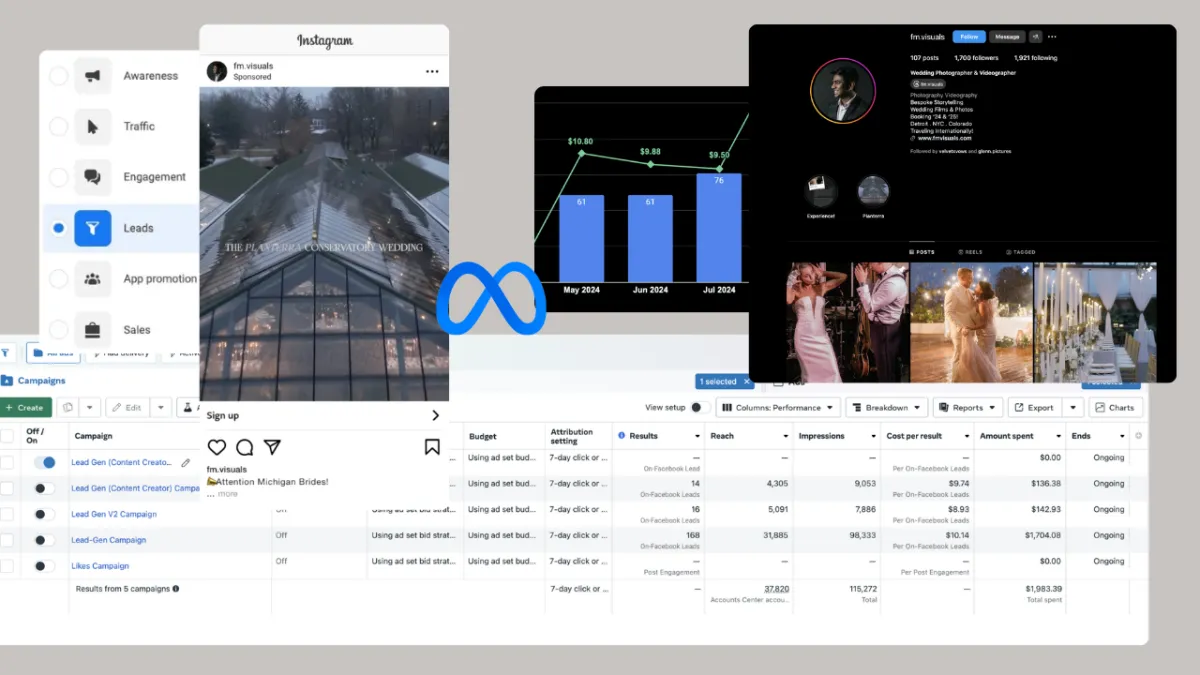
Task: Click the Edit button in the campaigns toolbar
Action: tap(128, 408)
